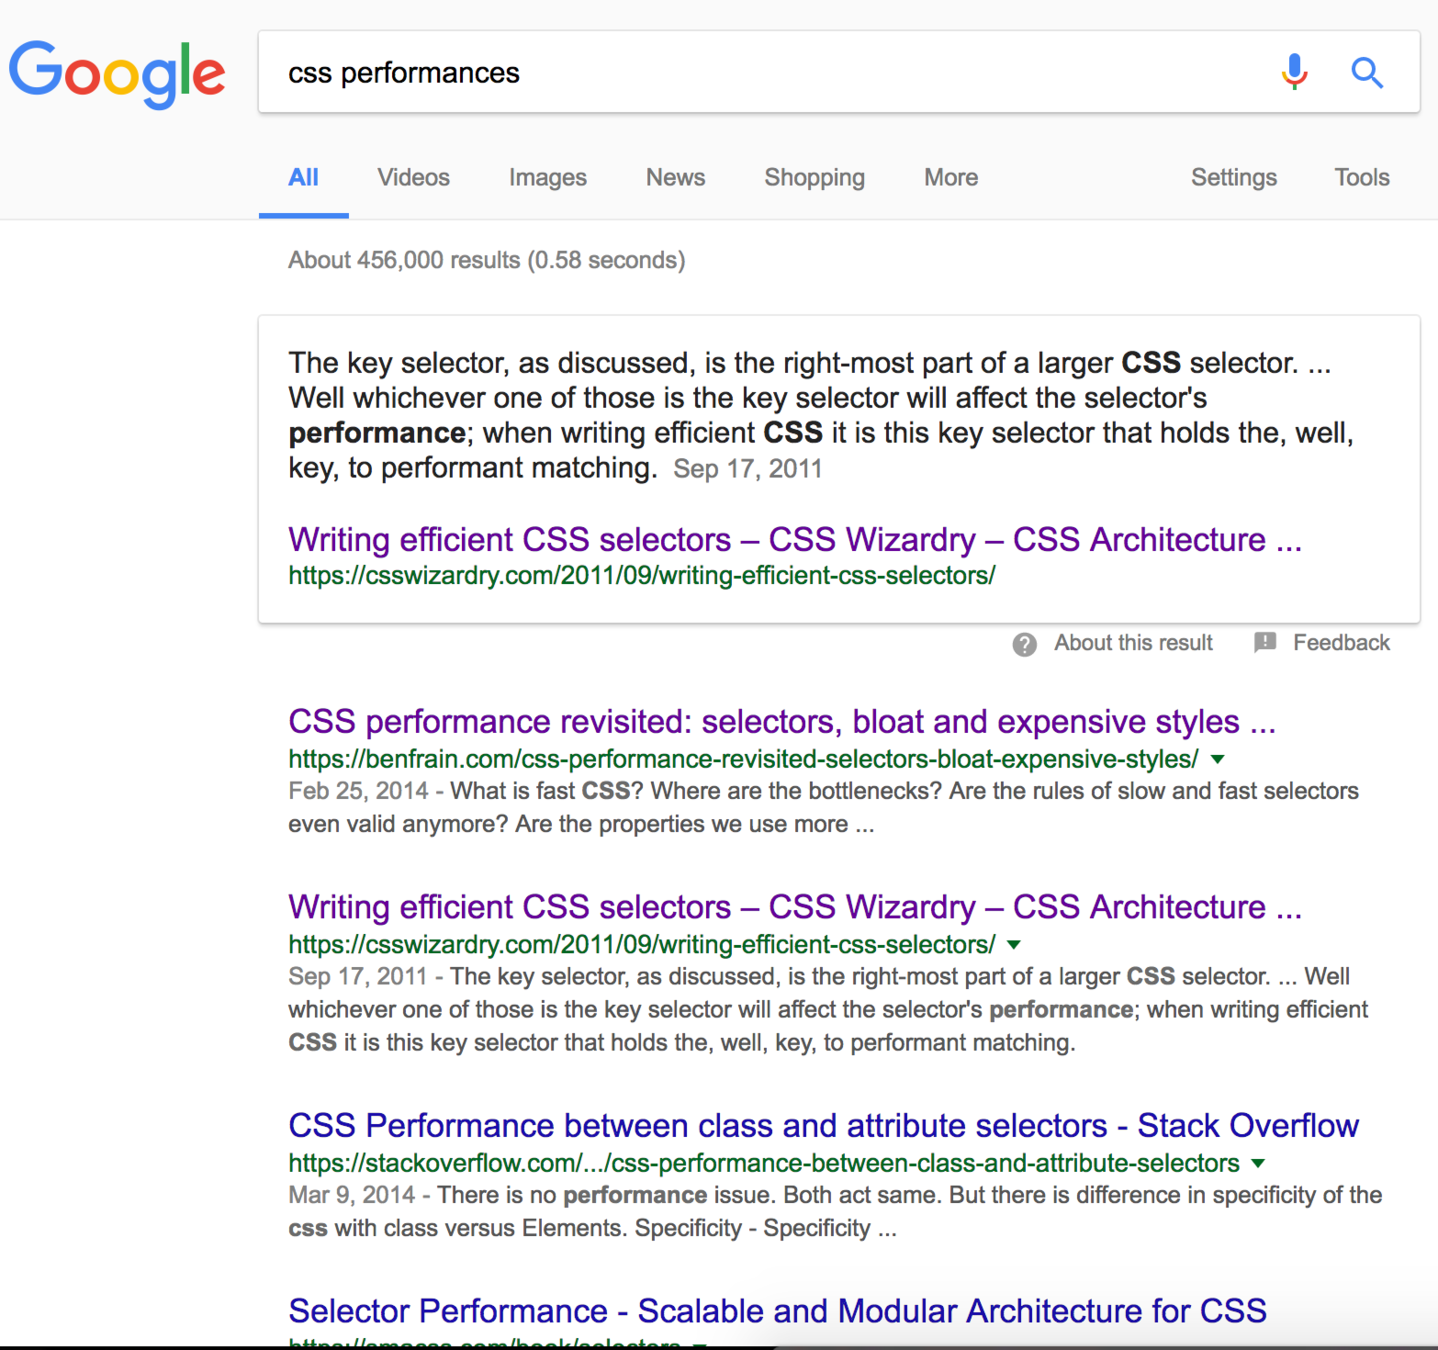1438x1350 pixels.
Task: Switch to the Images tab
Action: [x=547, y=178]
